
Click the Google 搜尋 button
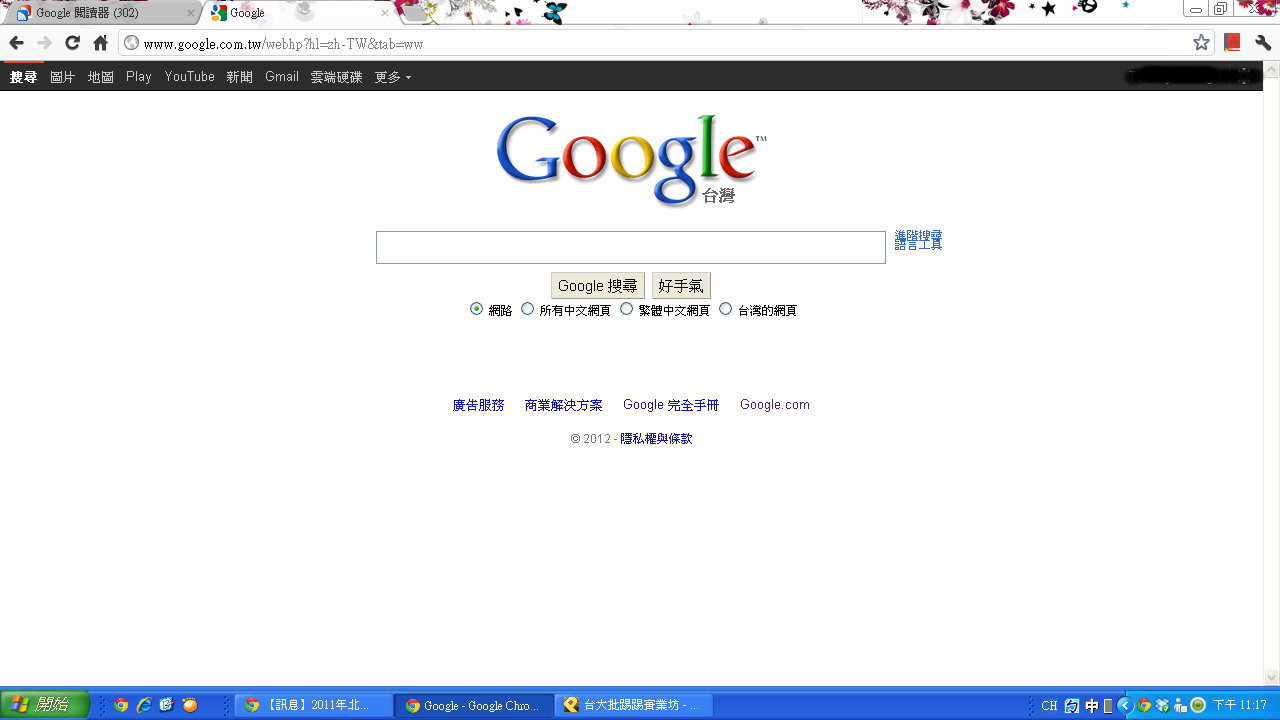coord(597,286)
